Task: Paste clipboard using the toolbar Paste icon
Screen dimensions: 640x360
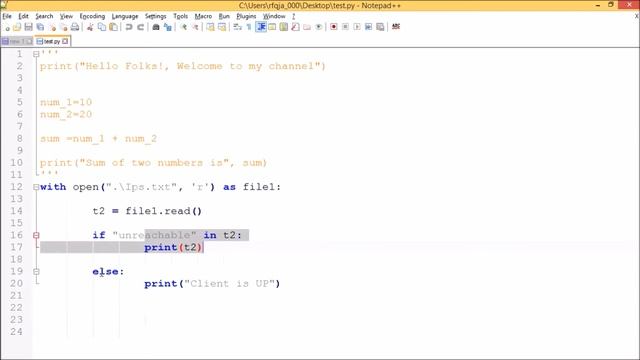Action: tap(113, 27)
